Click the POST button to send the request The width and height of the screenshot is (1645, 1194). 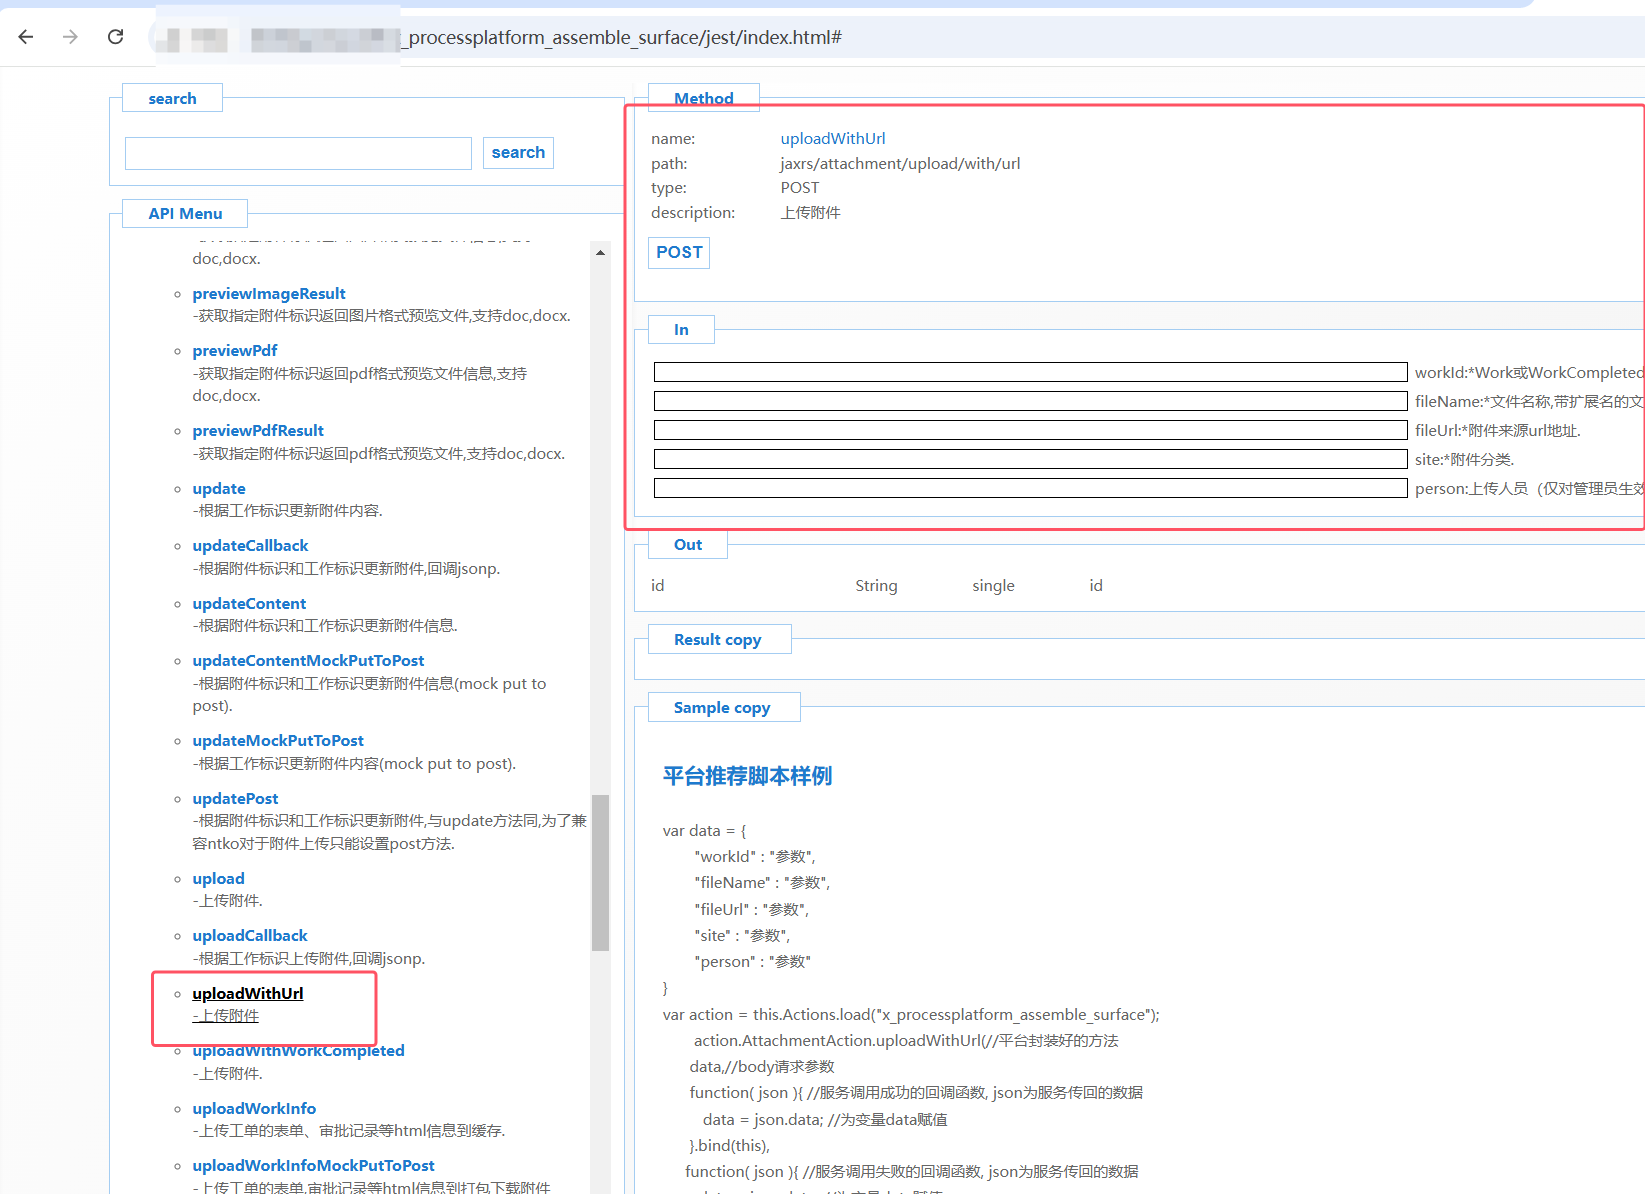(x=679, y=253)
